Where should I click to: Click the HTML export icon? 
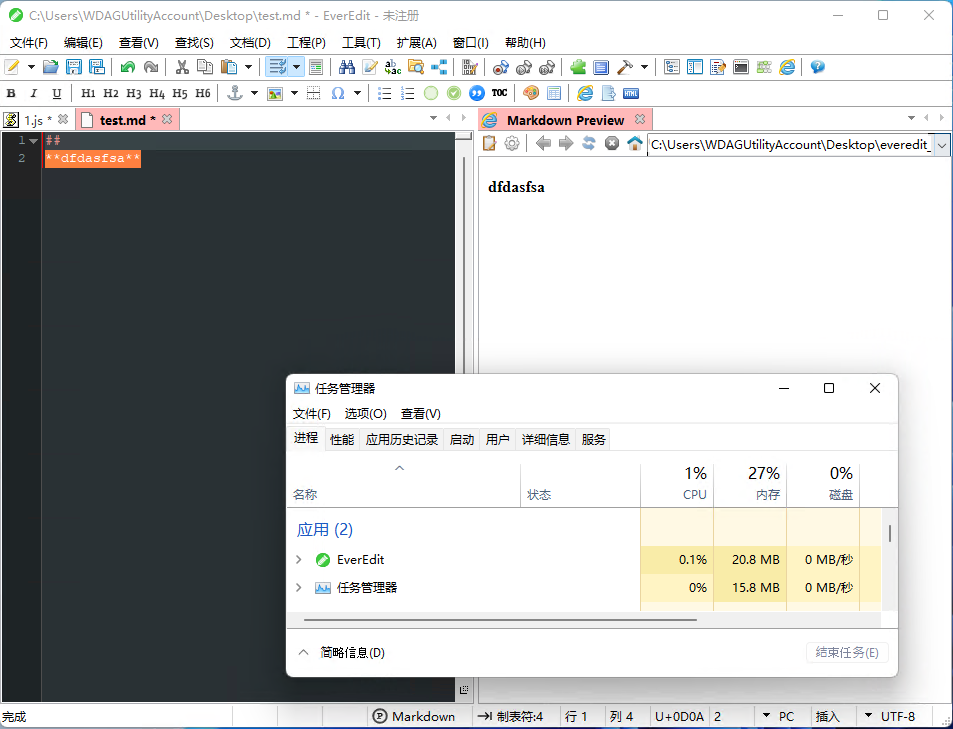click(x=631, y=93)
